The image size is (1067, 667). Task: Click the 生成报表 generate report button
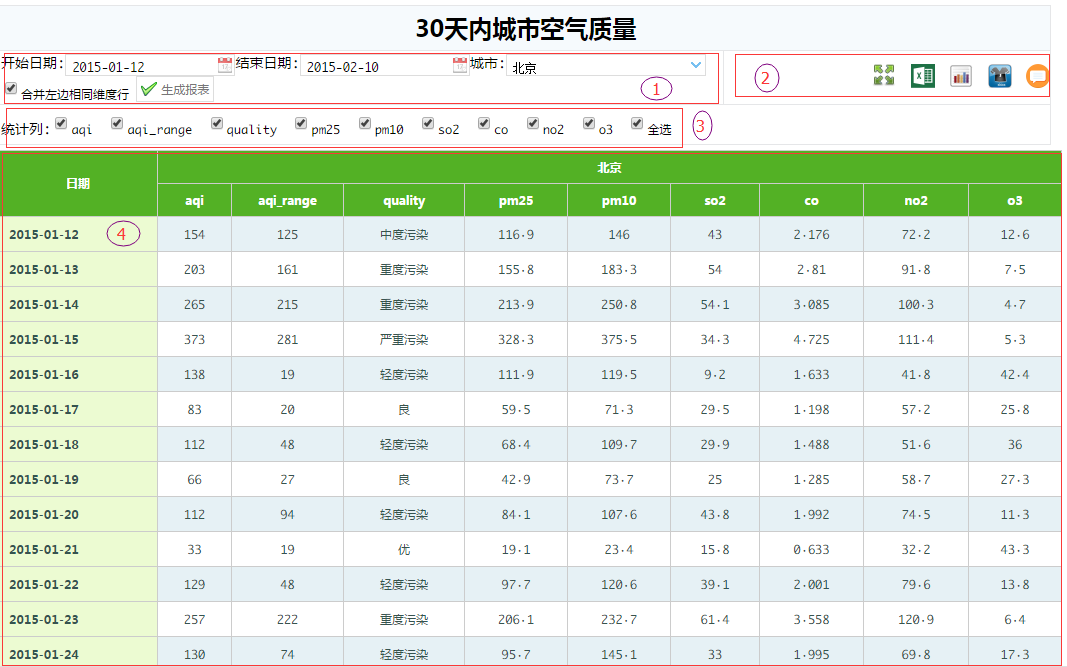[175, 90]
